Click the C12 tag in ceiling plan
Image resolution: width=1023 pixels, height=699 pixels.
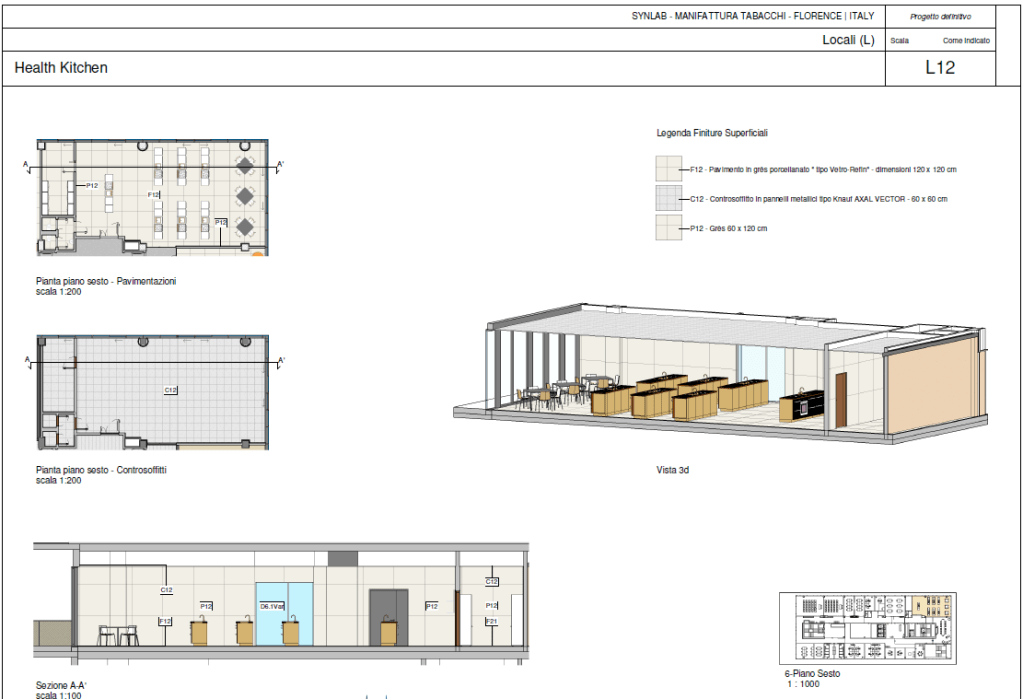coord(170,389)
